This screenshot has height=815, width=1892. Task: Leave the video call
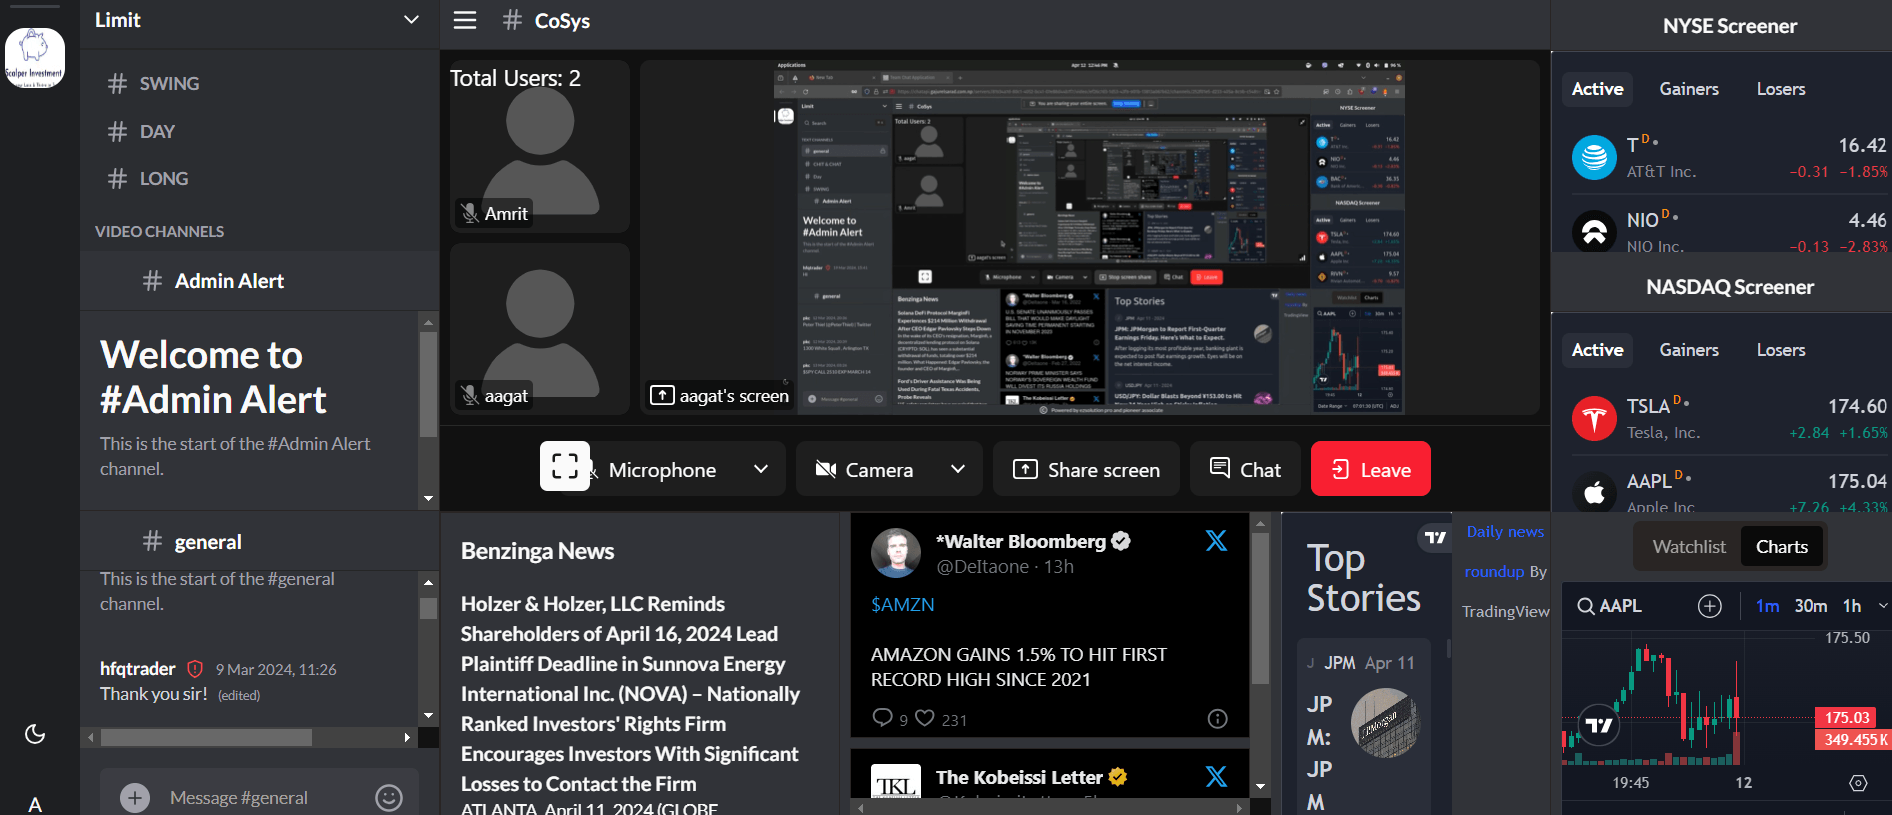click(1370, 469)
